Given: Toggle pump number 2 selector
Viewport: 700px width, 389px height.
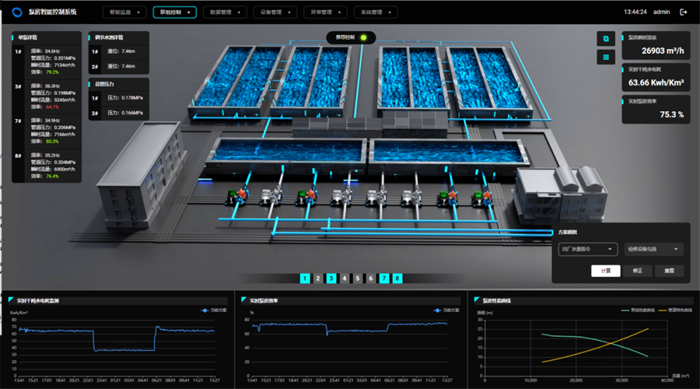Looking at the screenshot, I should tap(318, 278).
